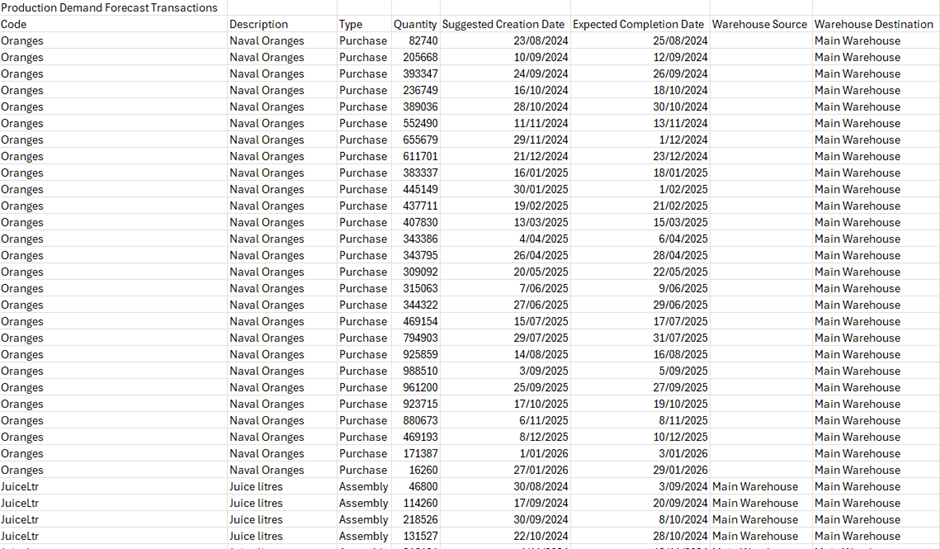This screenshot has width=940, height=549.
Task: Select the 'Expected Completion Date' header cell
Action: click(638, 24)
